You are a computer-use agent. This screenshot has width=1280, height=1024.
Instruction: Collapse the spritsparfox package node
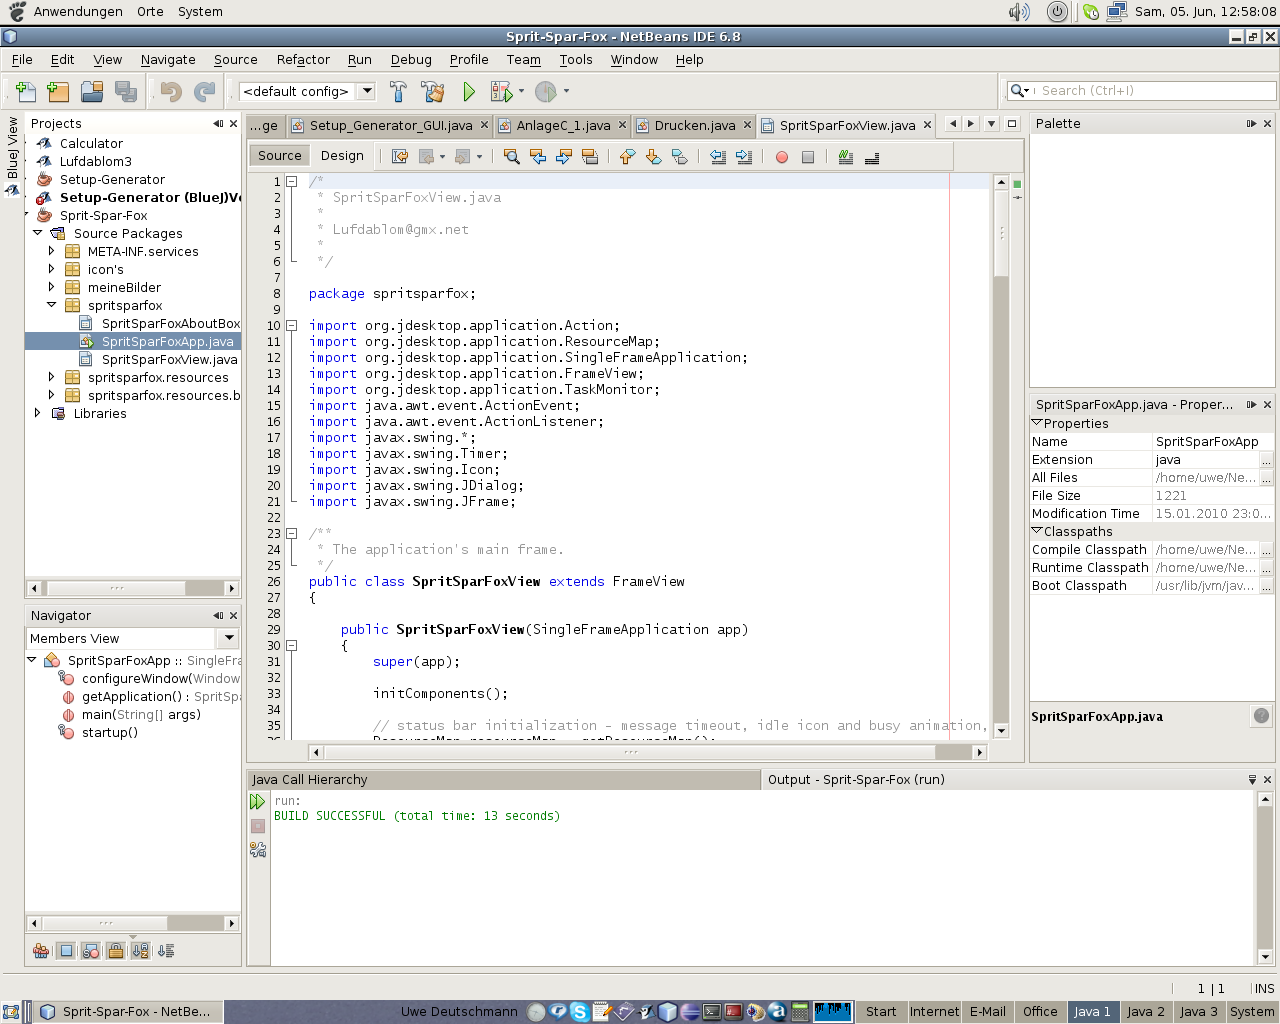[x=52, y=305]
